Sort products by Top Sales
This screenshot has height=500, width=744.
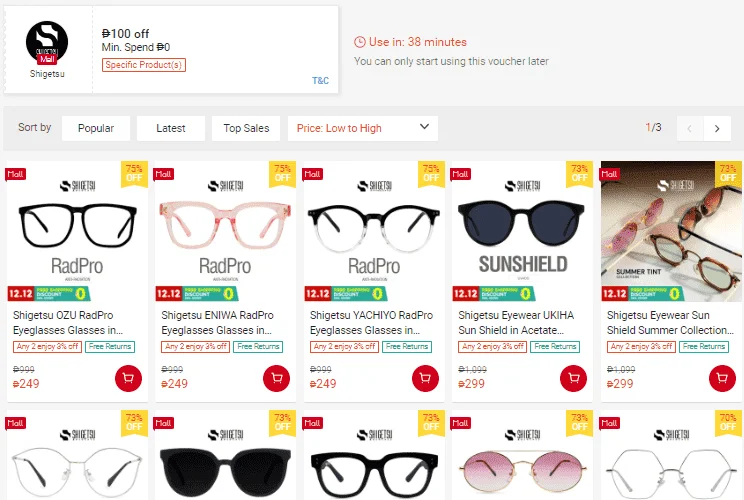coord(246,128)
